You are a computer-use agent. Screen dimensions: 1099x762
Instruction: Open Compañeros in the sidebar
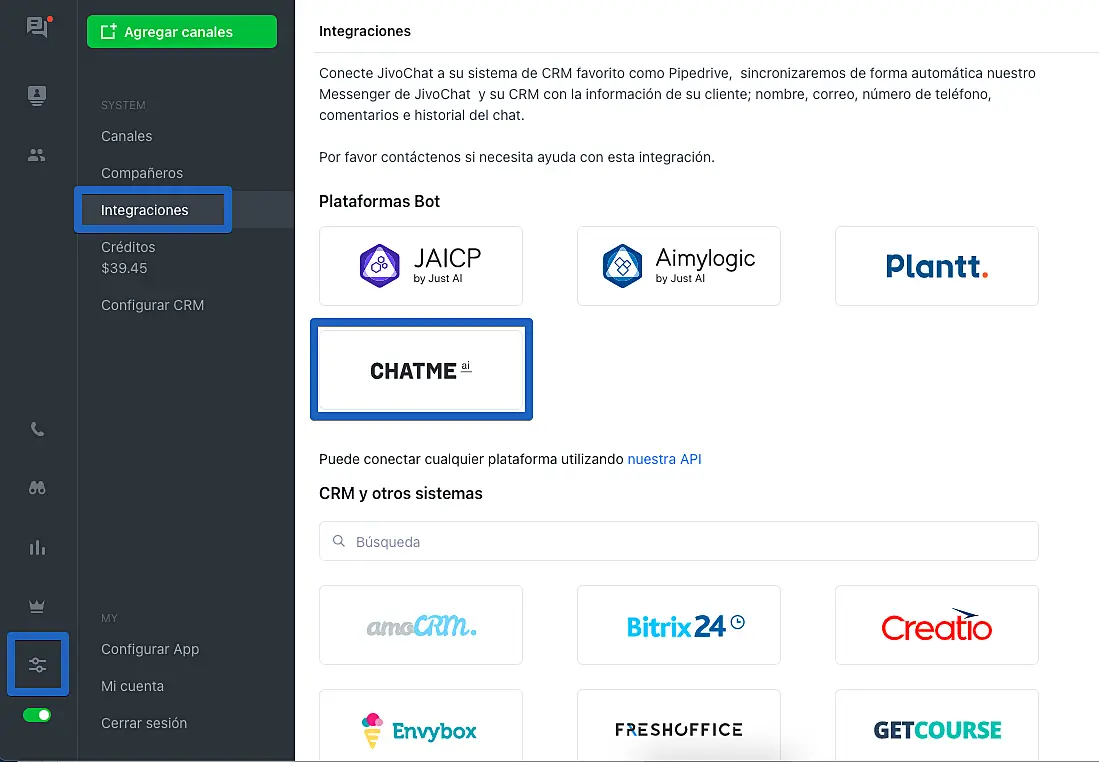tap(142, 173)
